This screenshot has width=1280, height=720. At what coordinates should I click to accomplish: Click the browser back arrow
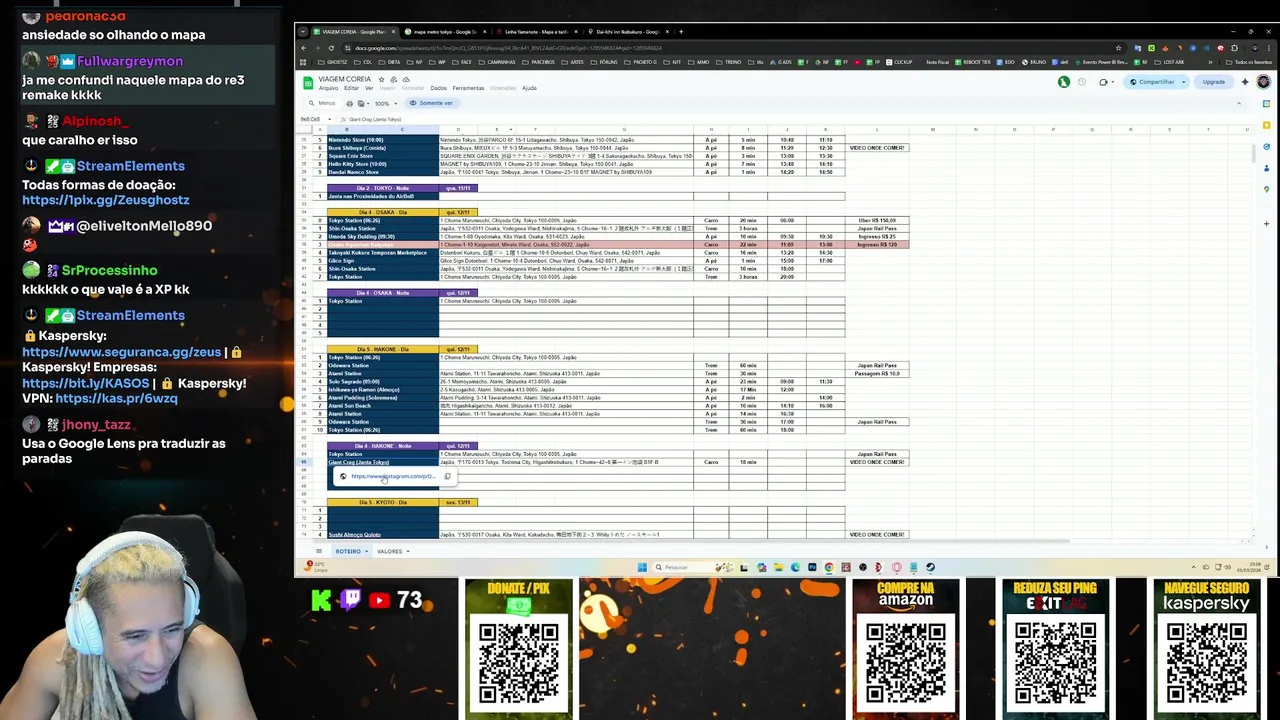coord(304,47)
